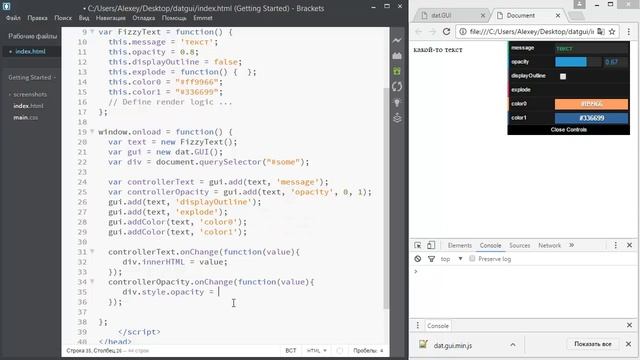Switch to the Network tab in DevTools
Screen dimensions: 640x360
coord(549,245)
